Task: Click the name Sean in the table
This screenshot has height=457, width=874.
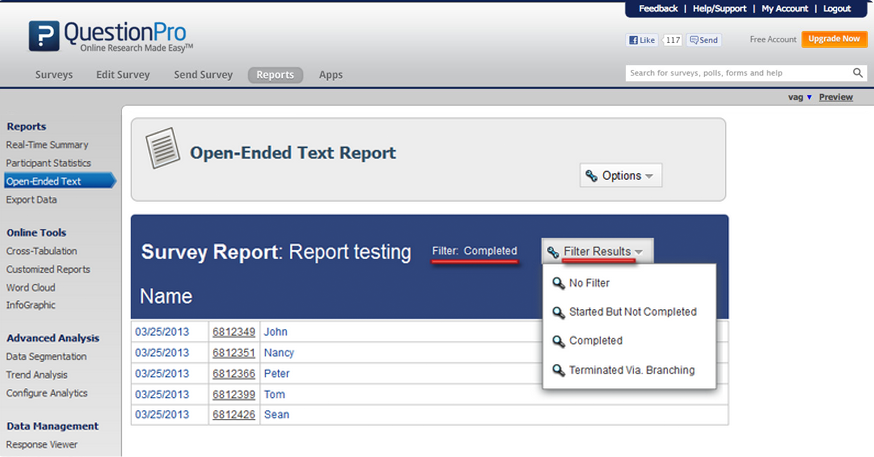Action: pyautogui.click(x=276, y=415)
